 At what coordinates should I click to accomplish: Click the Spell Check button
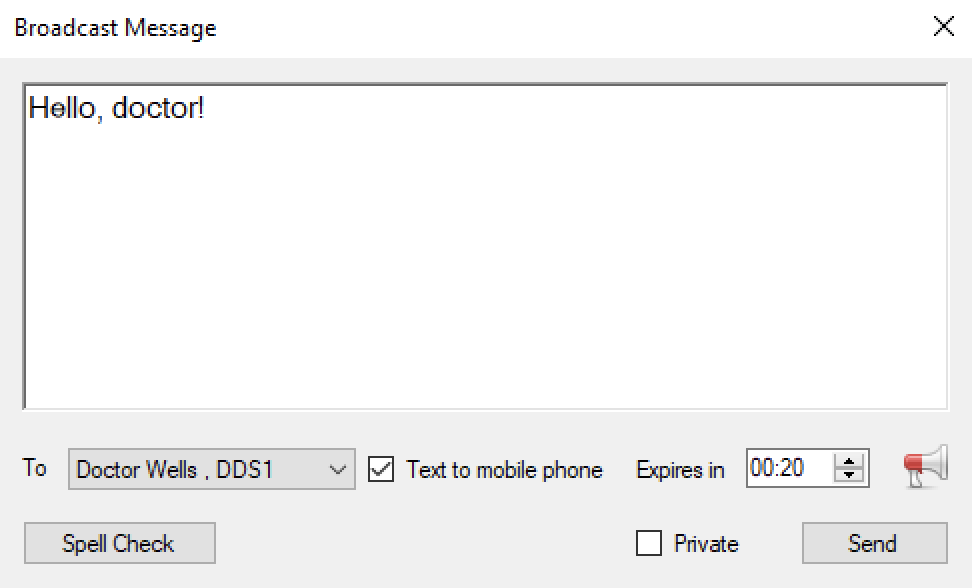(x=120, y=543)
